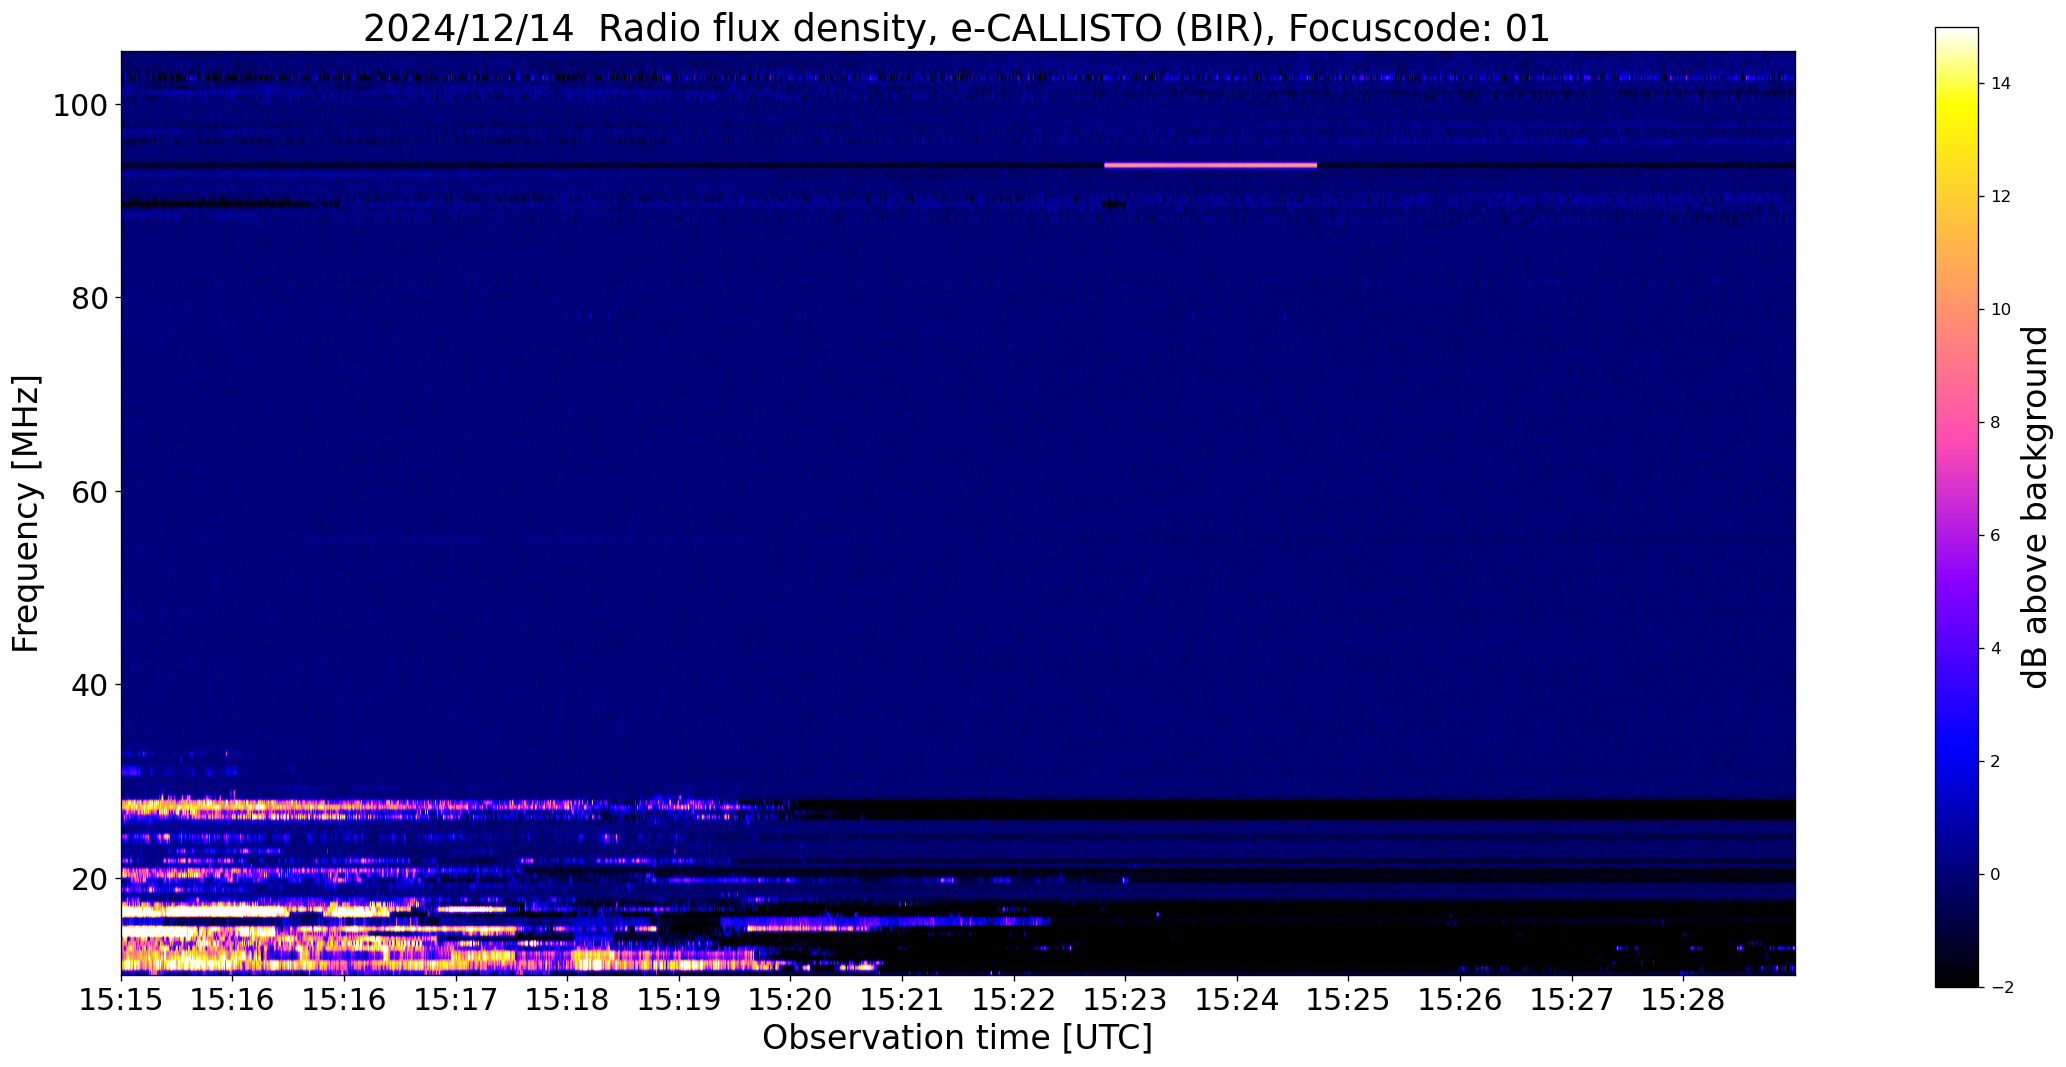Screen dimensions: 2066x1067
Task: Click the colorbar tick label 8
Action: click(x=1995, y=423)
